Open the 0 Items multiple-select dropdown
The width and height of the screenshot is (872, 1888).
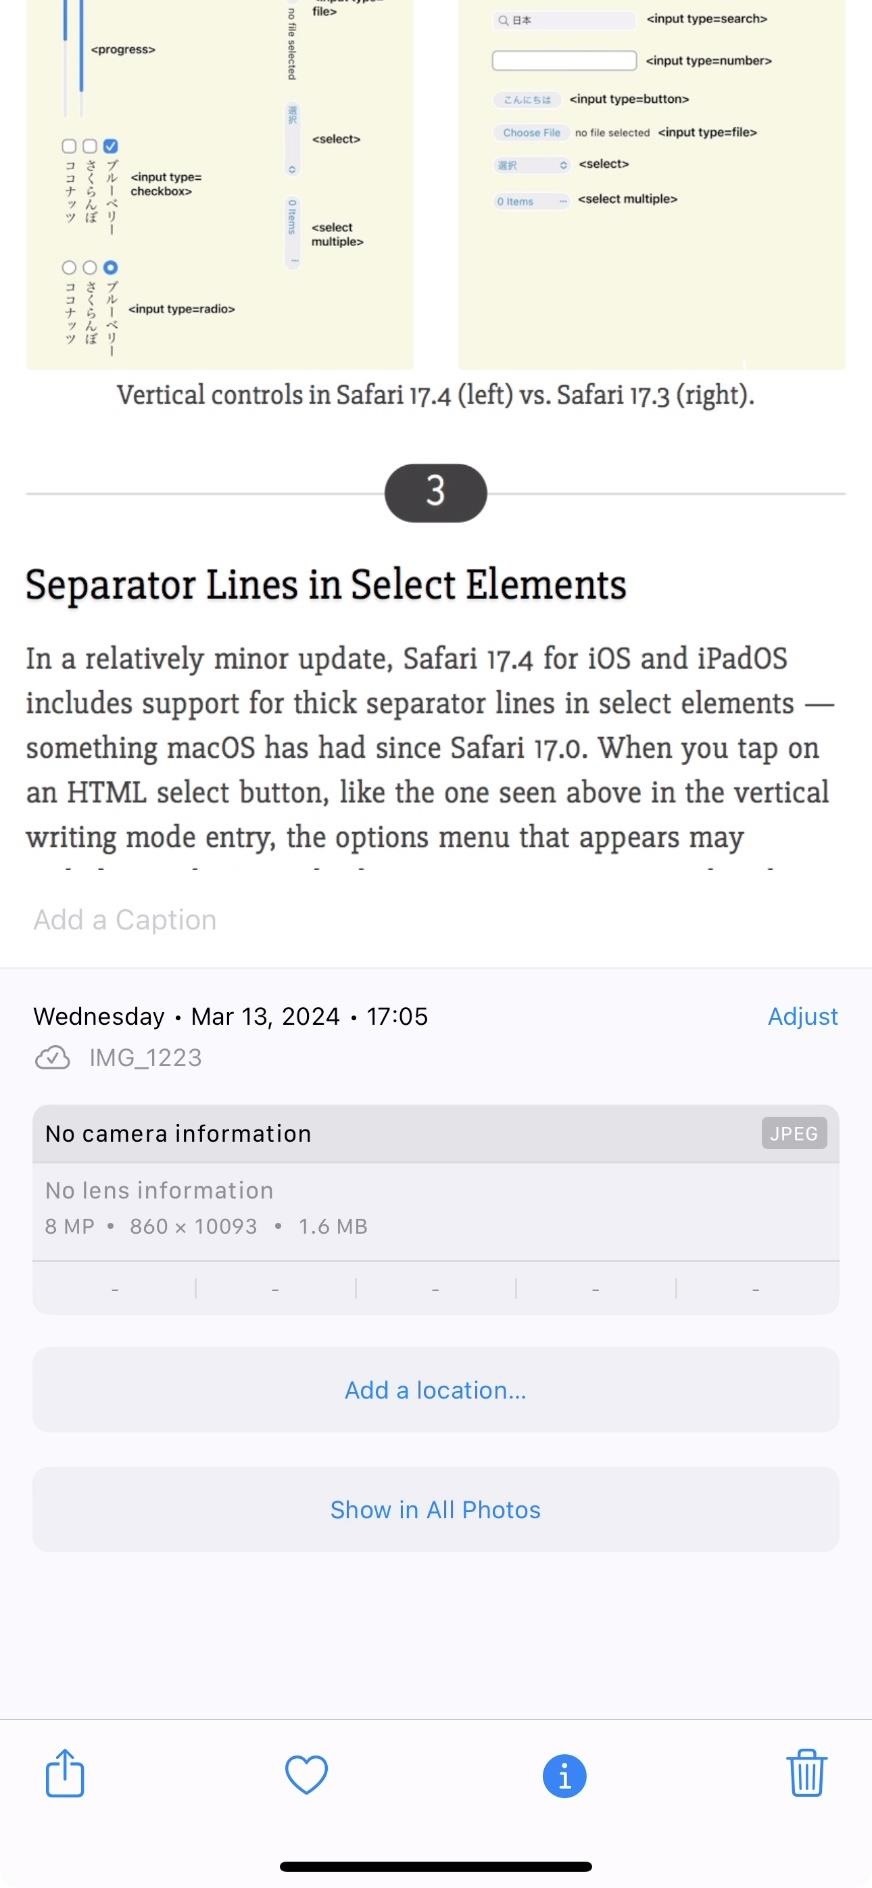point(528,201)
